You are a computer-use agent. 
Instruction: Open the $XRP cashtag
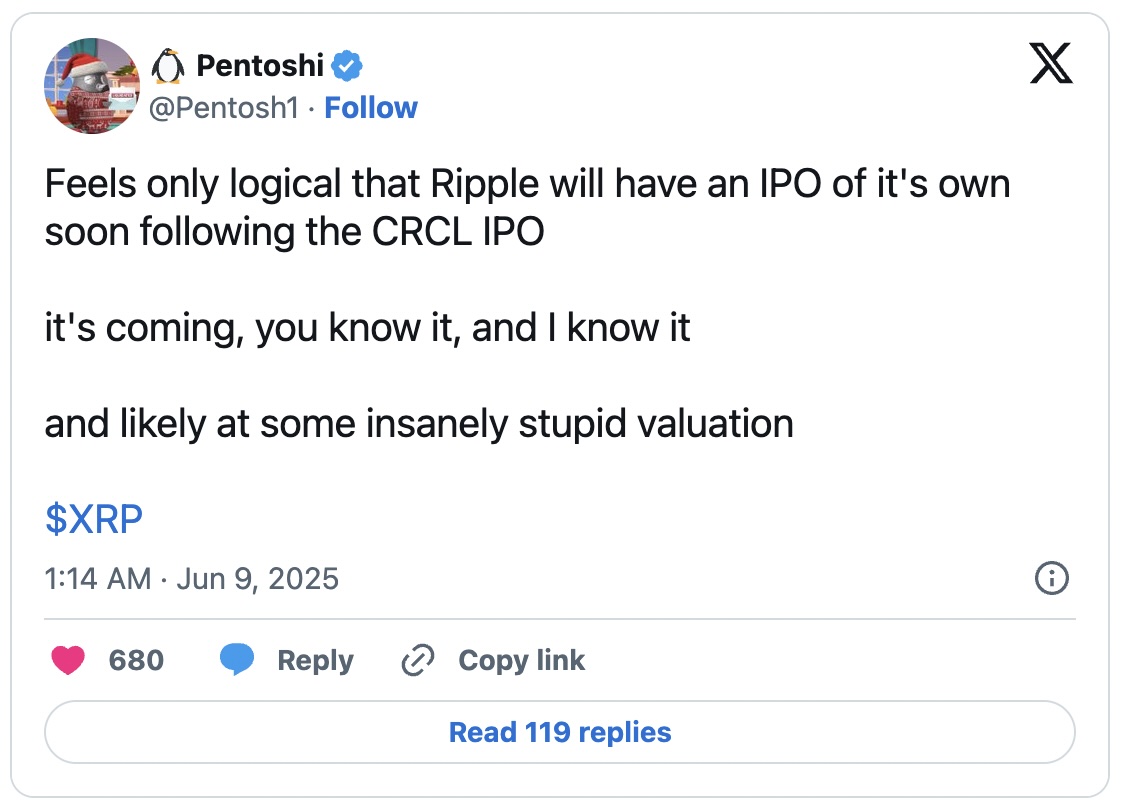click(x=94, y=519)
